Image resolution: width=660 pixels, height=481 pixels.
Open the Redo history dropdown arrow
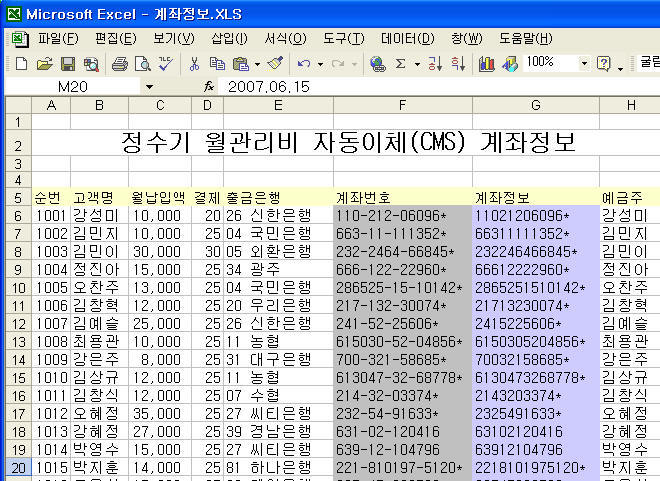tap(354, 64)
